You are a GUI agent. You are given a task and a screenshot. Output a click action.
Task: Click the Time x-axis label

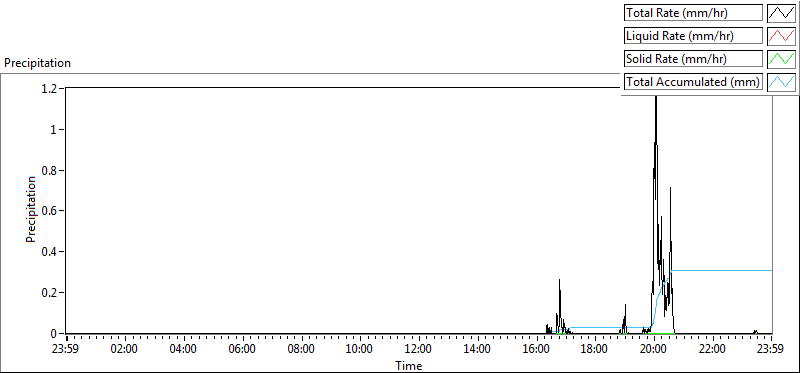pyautogui.click(x=409, y=366)
